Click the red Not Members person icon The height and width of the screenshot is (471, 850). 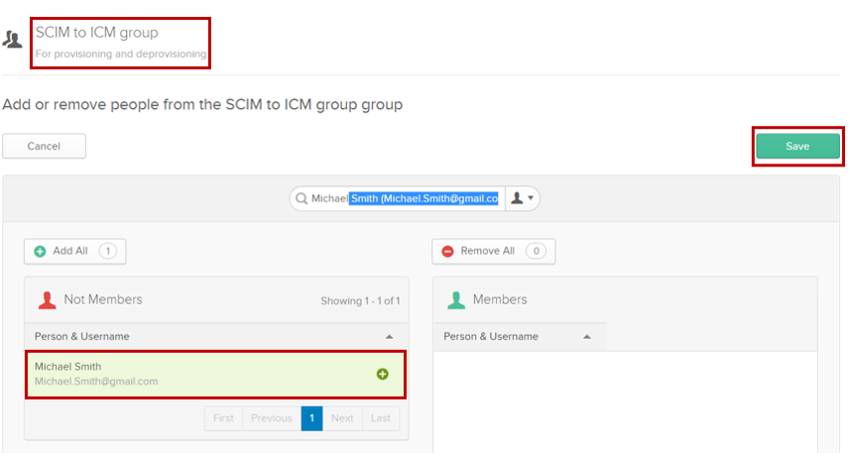pos(45,300)
